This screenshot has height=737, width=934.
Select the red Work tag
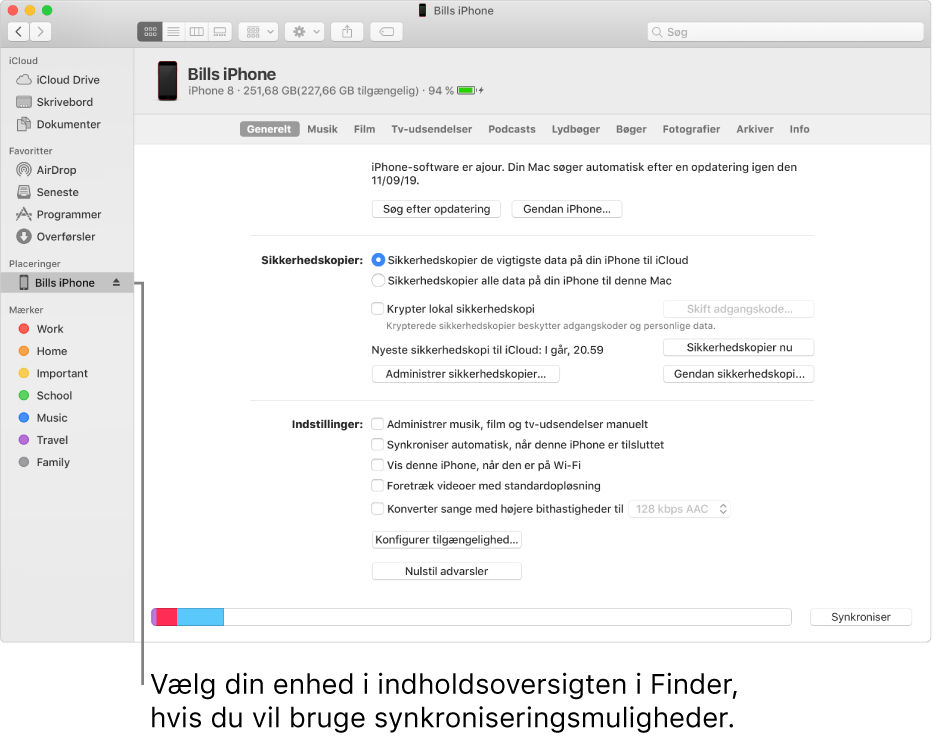24,329
